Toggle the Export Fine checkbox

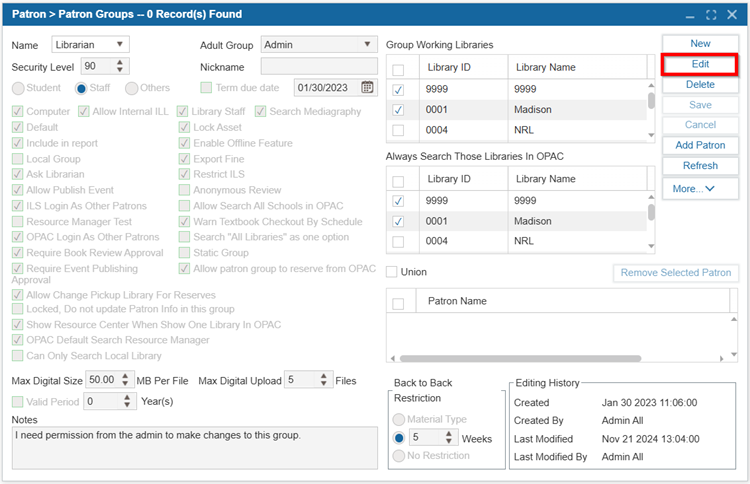click(x=184, y=159)
